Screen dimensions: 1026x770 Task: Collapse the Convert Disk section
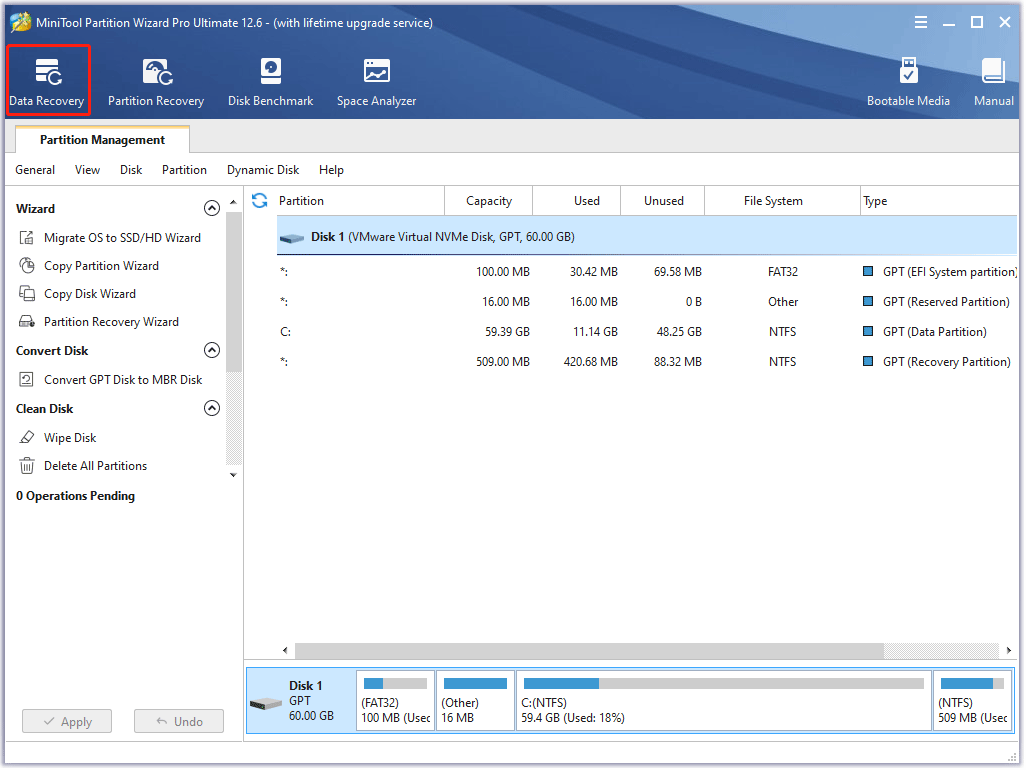pos(212,350)
